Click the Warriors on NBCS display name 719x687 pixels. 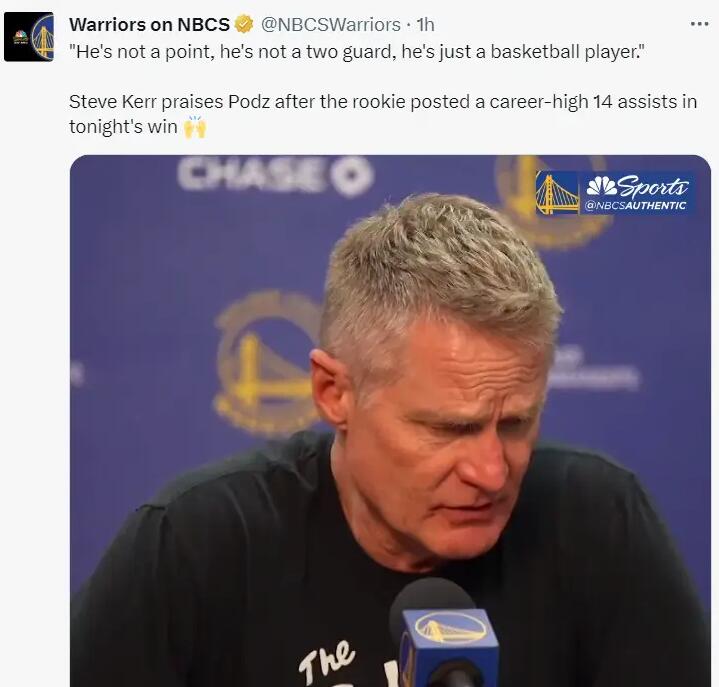click(149, 25)
